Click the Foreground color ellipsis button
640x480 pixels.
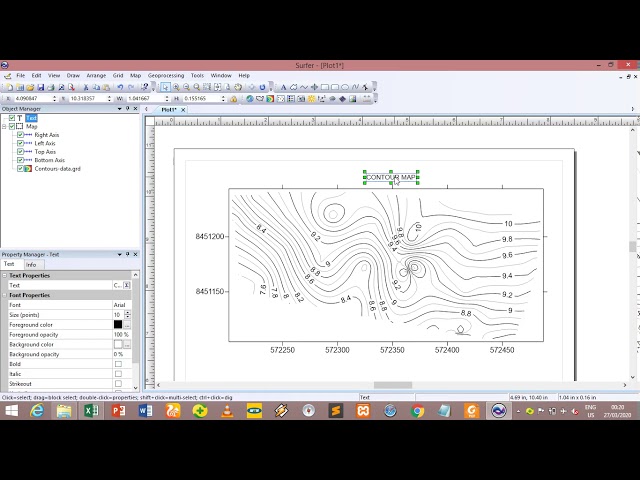[127, 325]
